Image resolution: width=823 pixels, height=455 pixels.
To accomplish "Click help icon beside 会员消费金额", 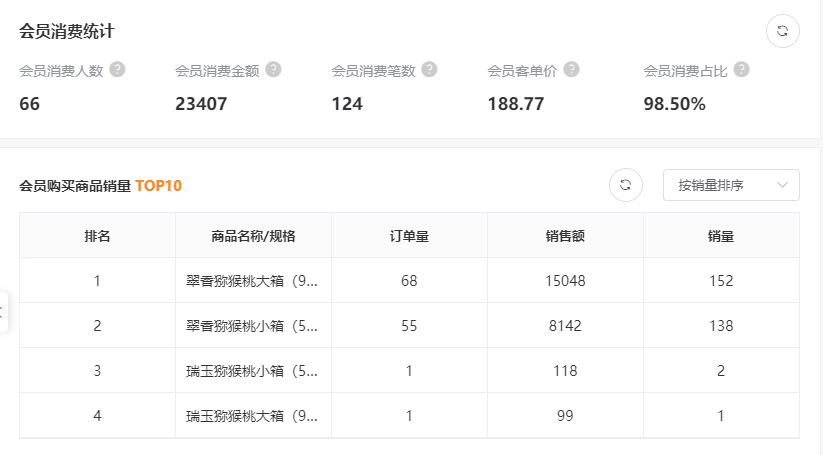I will pyautogui.click(x=273, y=70).
